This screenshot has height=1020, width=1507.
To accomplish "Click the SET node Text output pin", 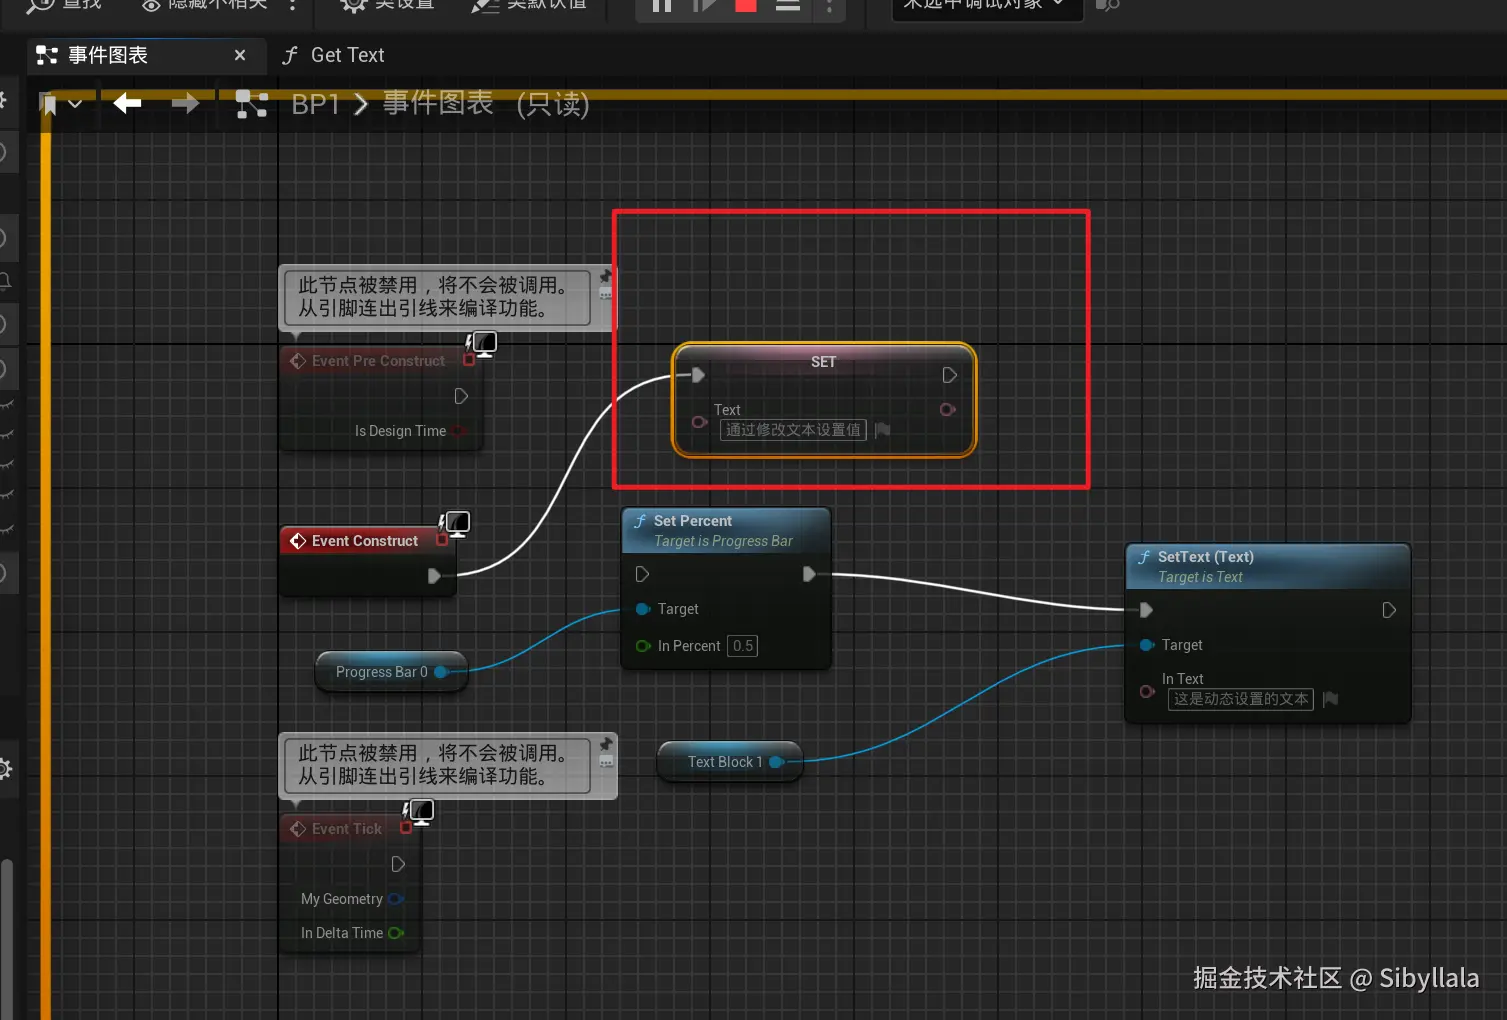I will click(947, 409).
